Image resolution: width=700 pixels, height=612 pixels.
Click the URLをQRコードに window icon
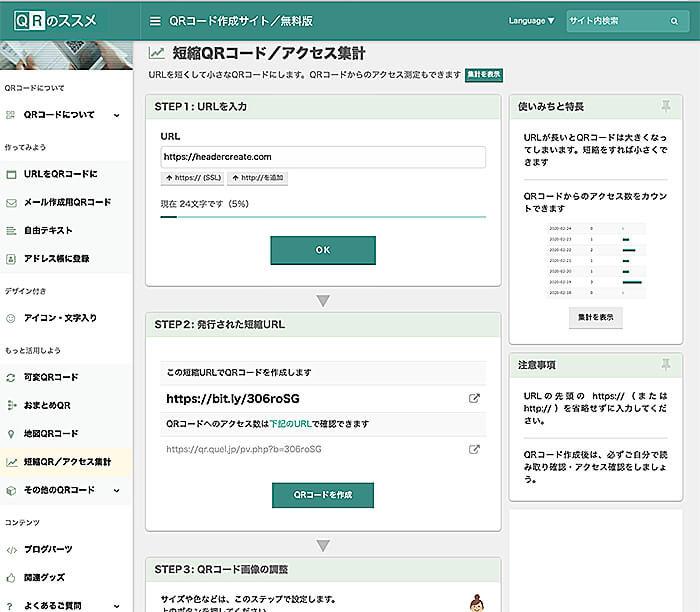pyautogui.click(x=11, y=174)
